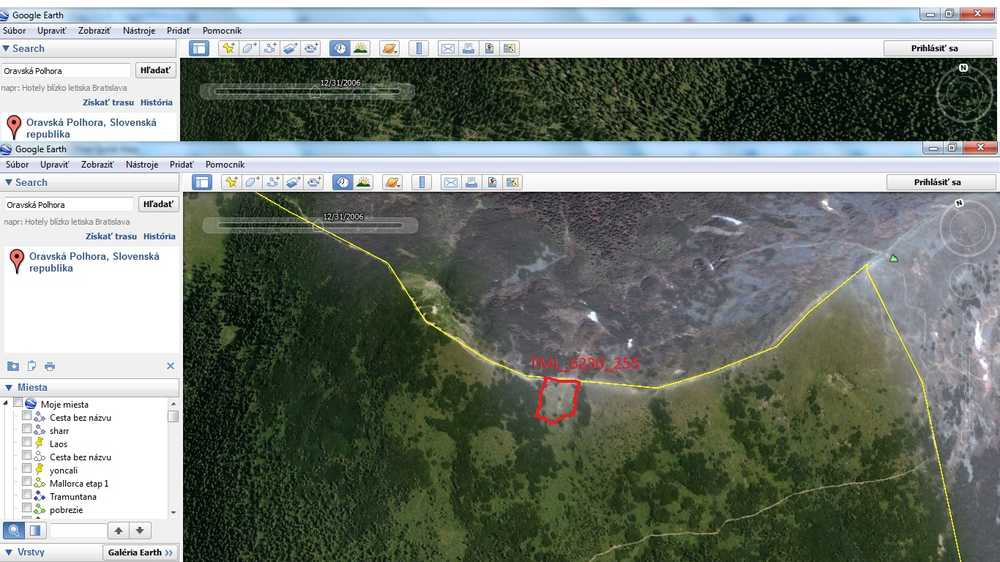Image resolution: width=1000 pixels, height=562 pixels.
Task: Check the yoncali checkbox
Action: (x=27, y=469)
